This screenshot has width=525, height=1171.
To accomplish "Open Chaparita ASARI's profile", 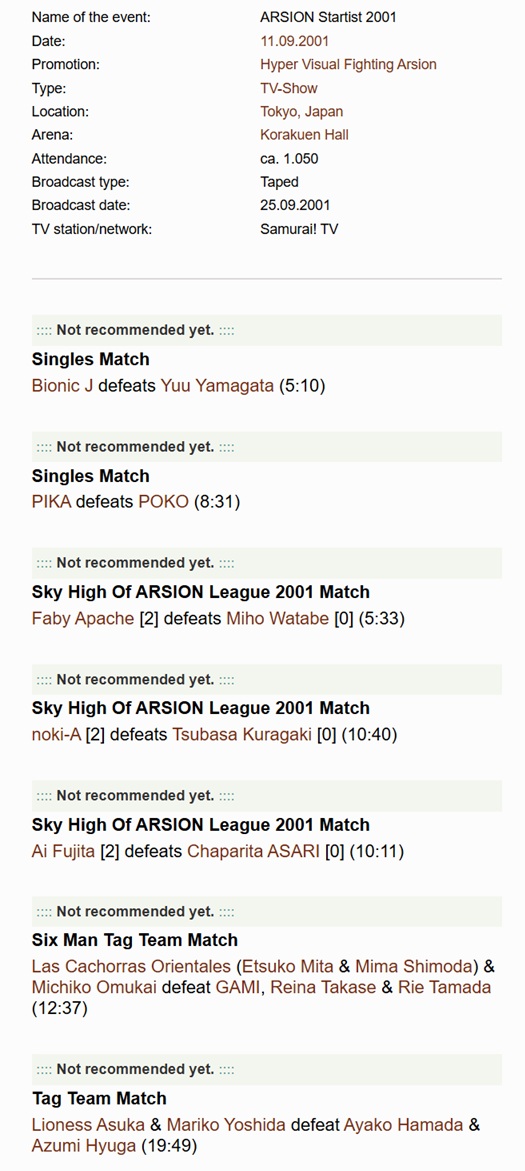I will click(254, 851).
